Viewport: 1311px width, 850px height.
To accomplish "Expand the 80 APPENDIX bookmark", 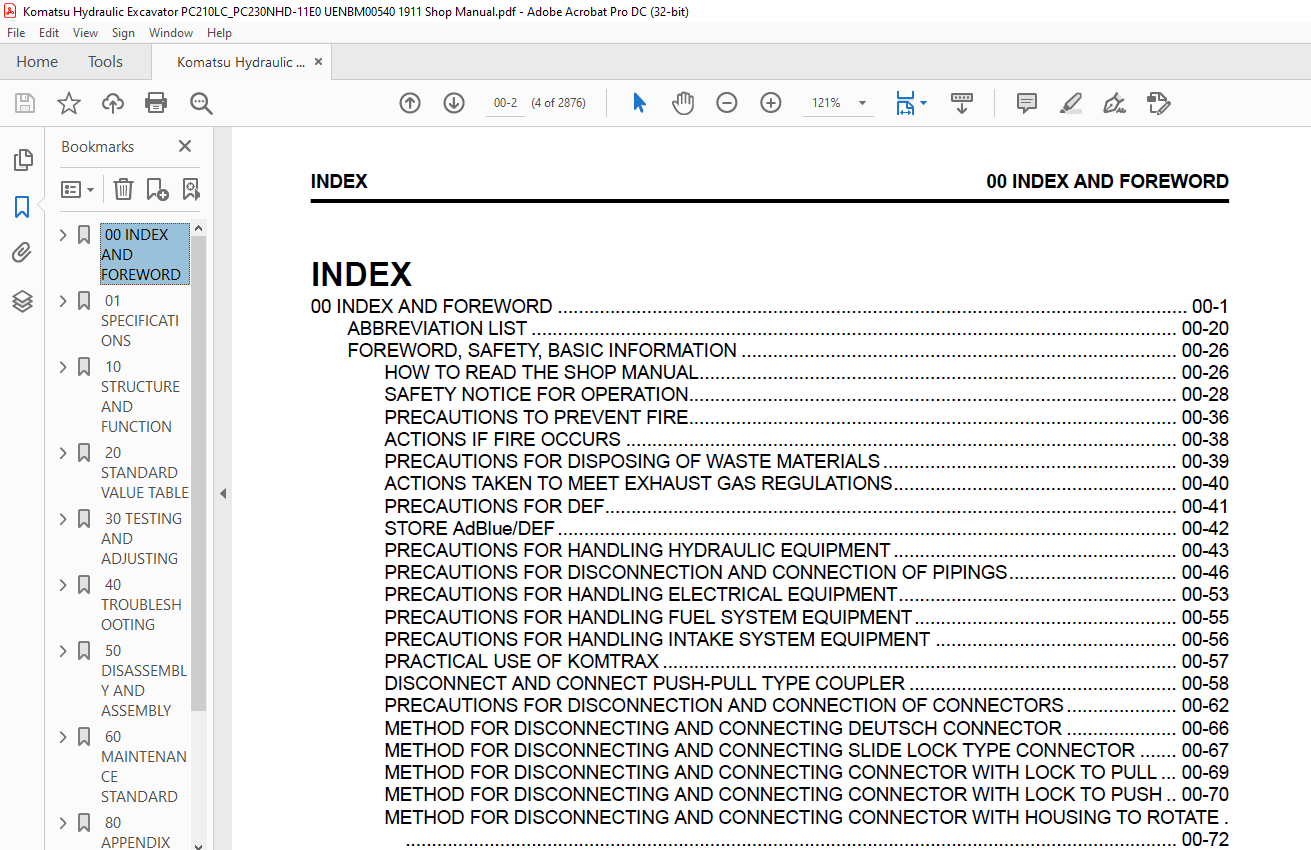I will click(x=63, y=823).
